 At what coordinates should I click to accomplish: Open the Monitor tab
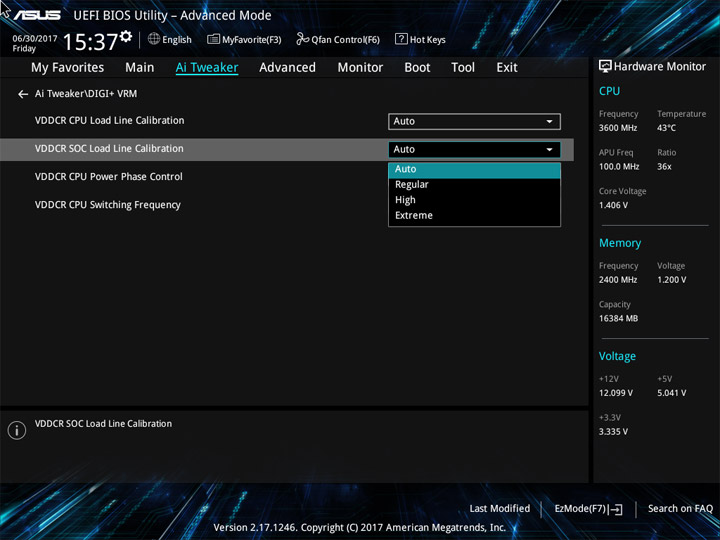point(360,68)
